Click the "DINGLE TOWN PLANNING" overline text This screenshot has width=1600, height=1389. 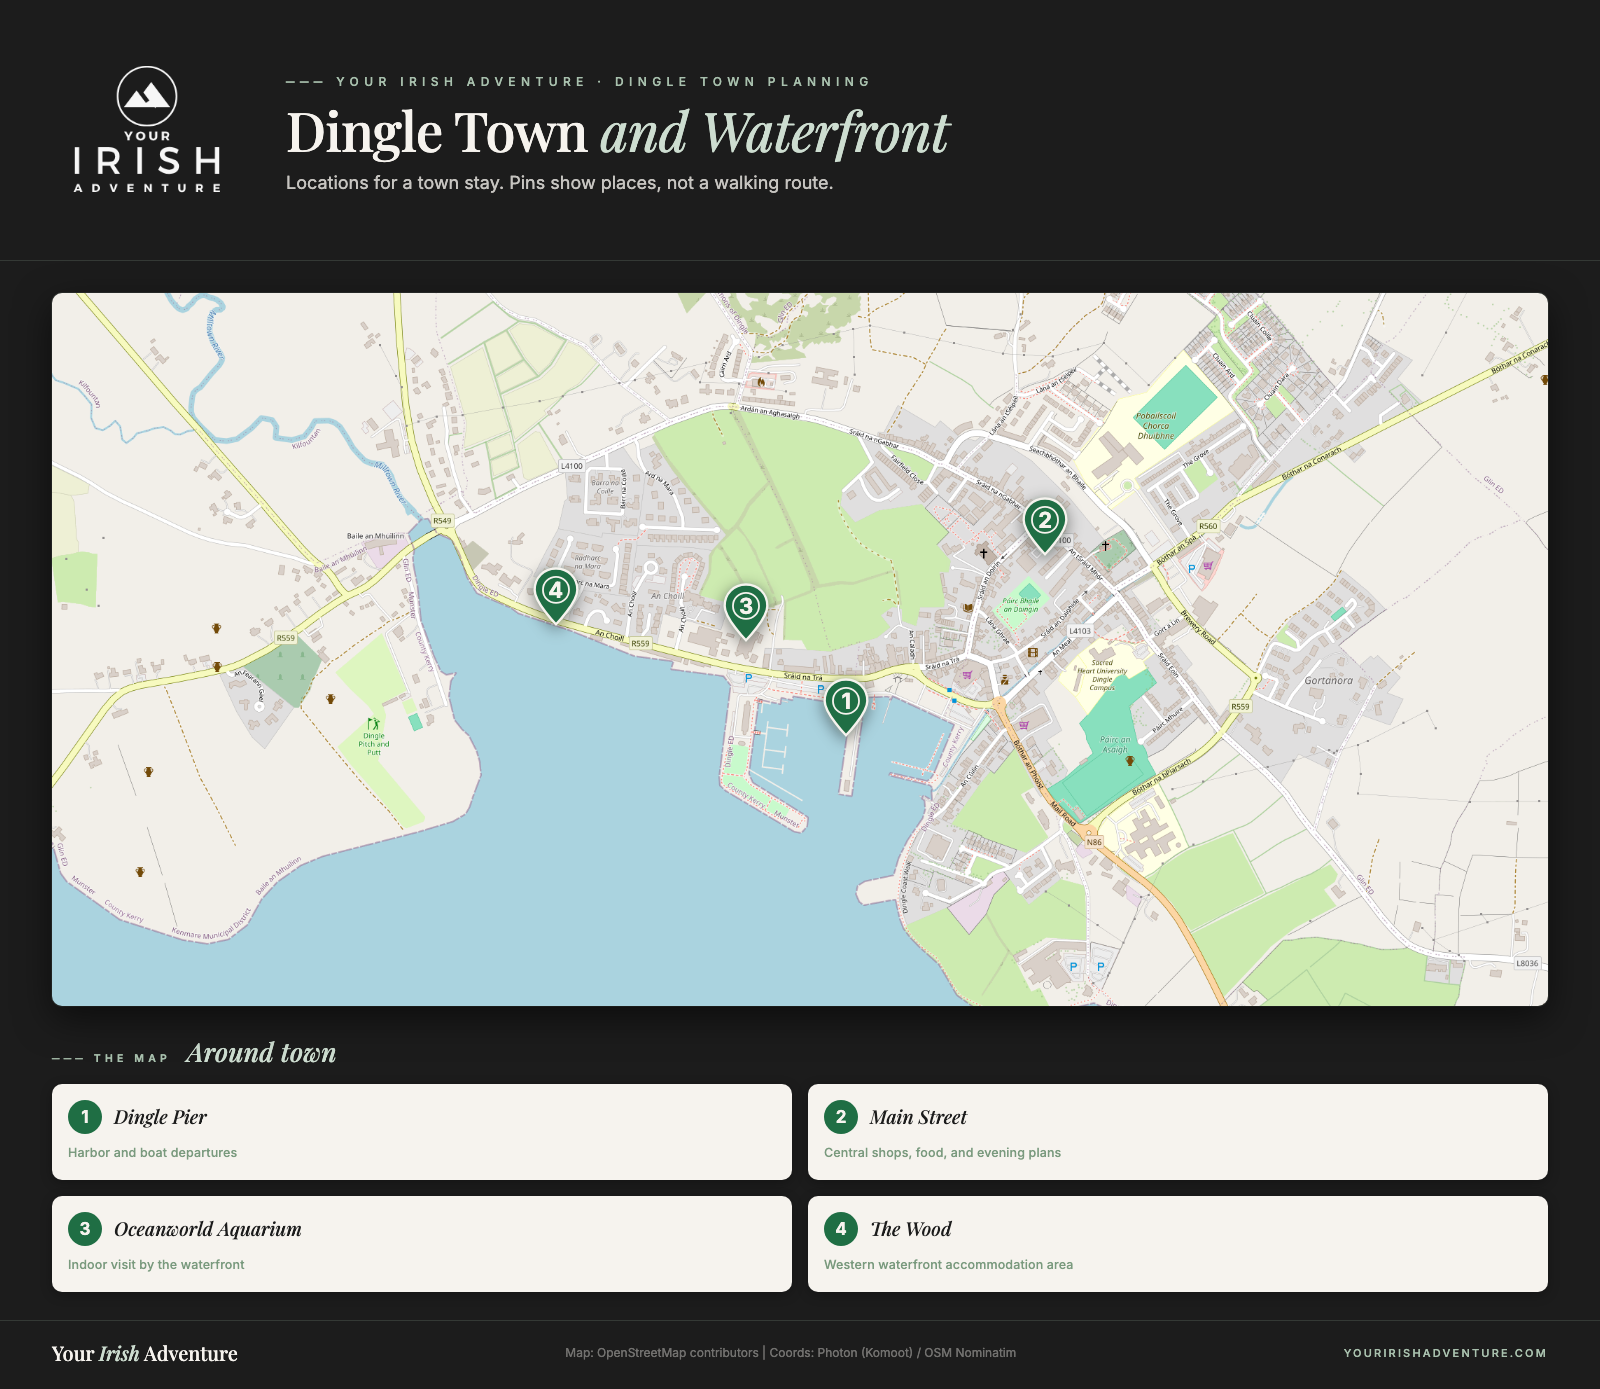[x=743, y=82]
